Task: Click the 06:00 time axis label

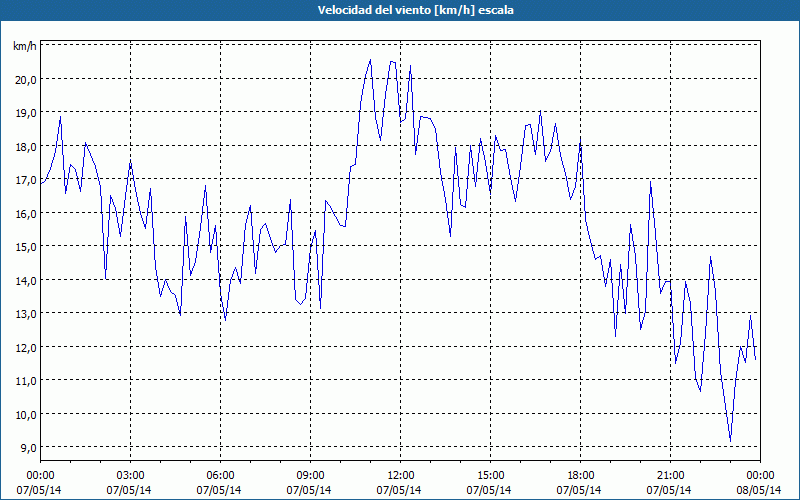Action: click(x=220, y=476)
